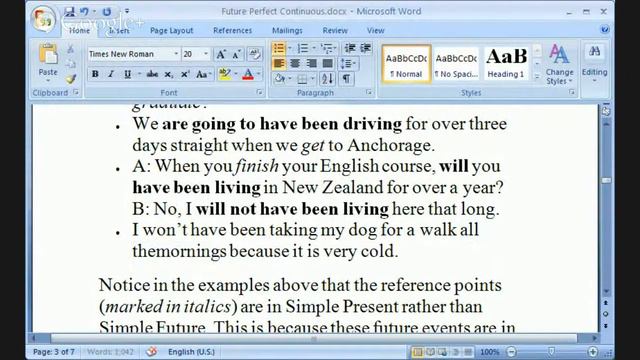
Task: Undo the last action in Quick Access
Action: tap(84, 11)
